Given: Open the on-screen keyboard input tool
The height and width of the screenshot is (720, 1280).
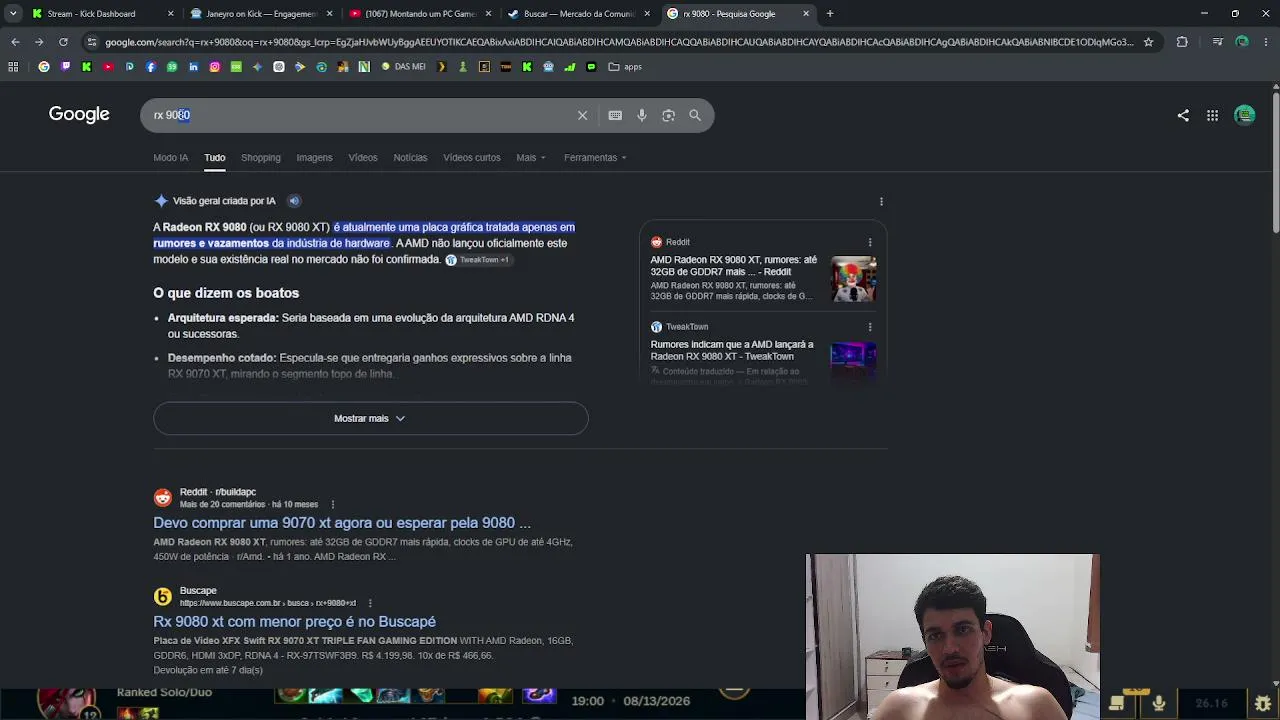Looking at the screenshot, I should [615, 115].
